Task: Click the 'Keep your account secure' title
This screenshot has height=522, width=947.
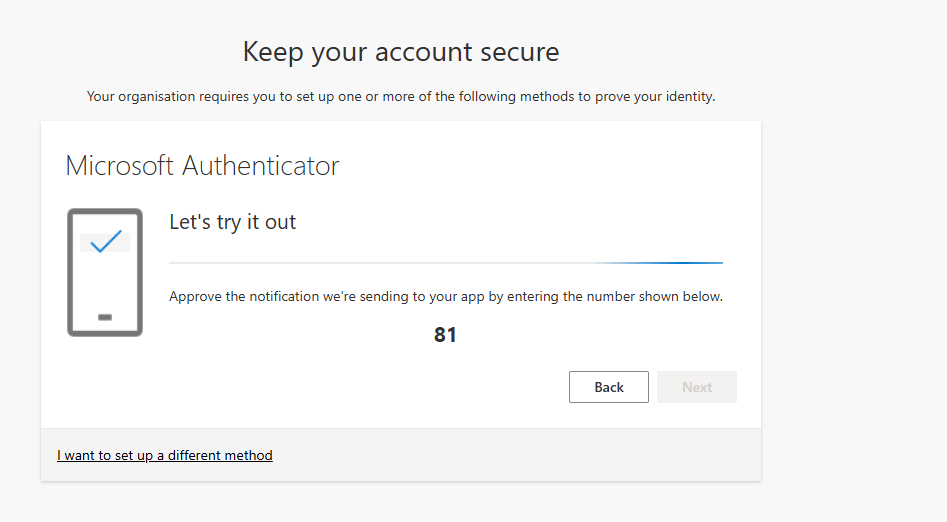Action: (401, 52)
